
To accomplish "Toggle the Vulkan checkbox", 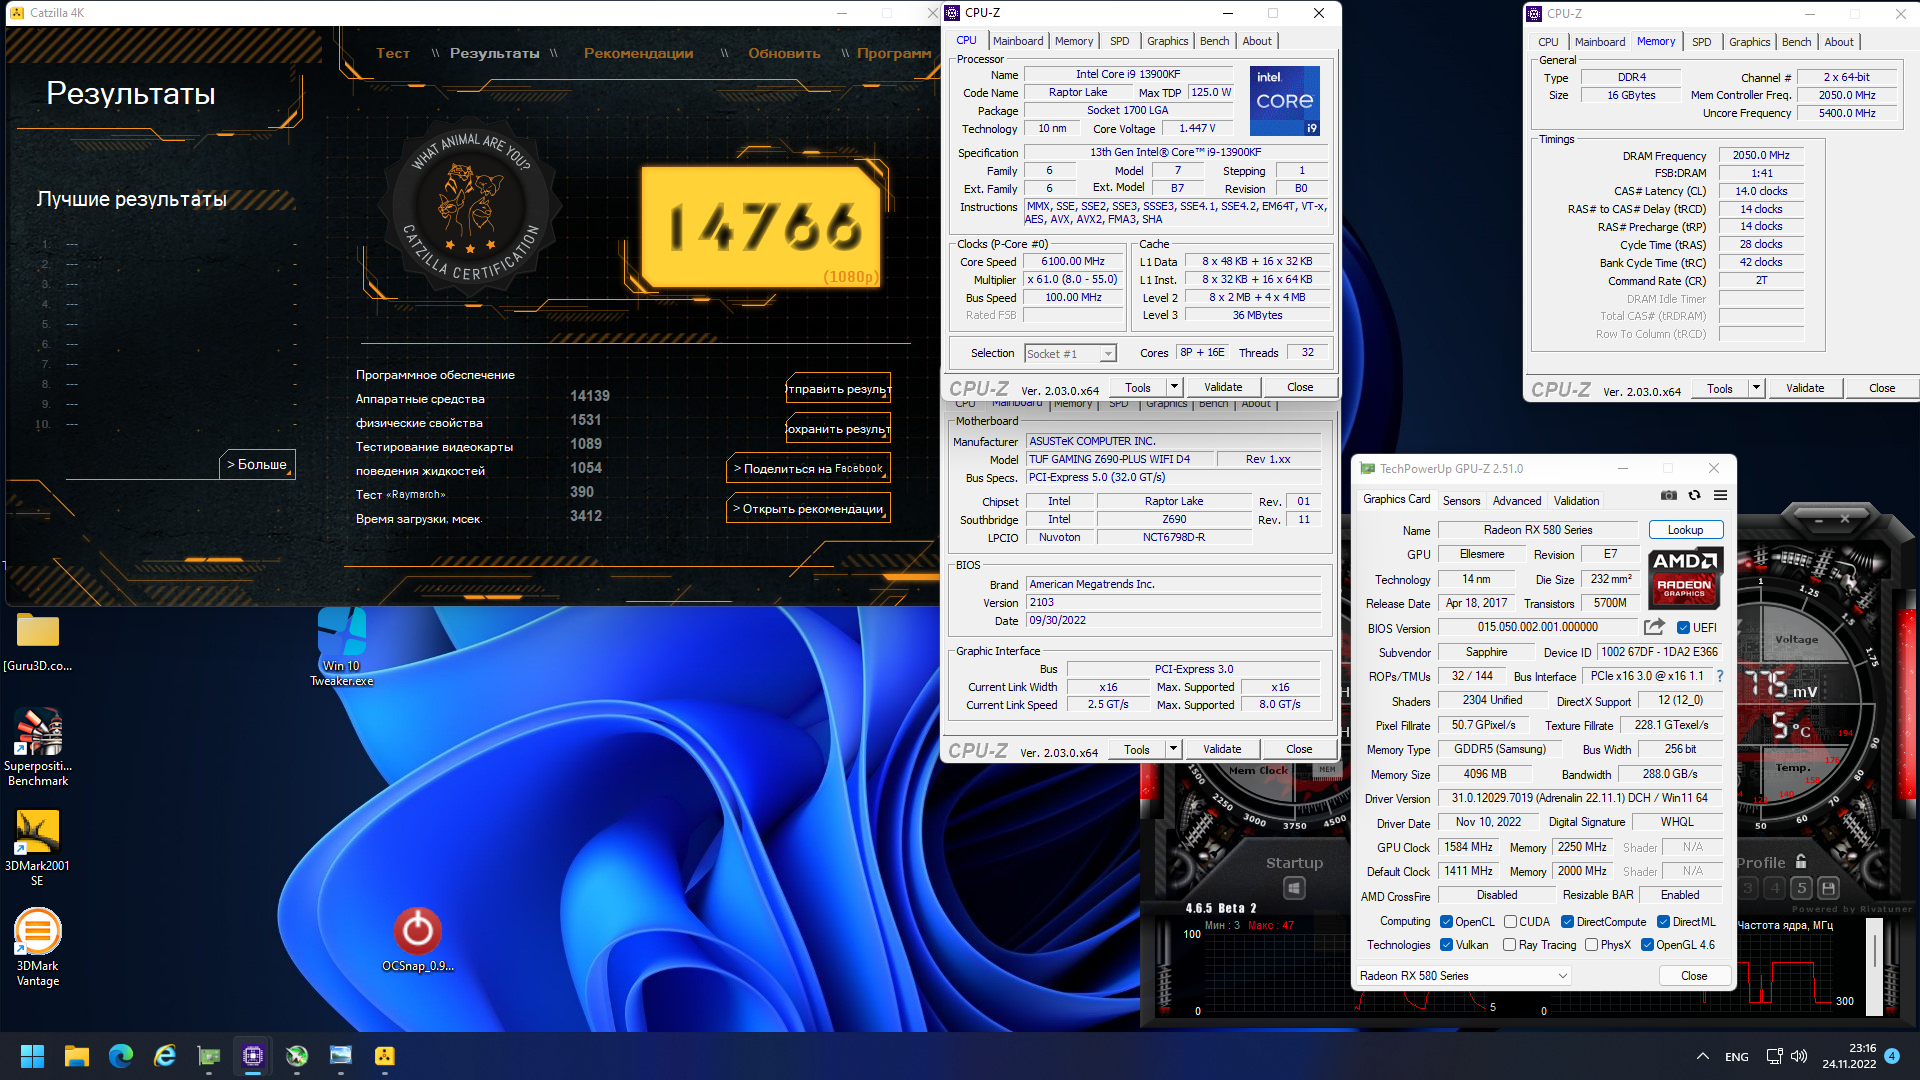I will 1446,945.
